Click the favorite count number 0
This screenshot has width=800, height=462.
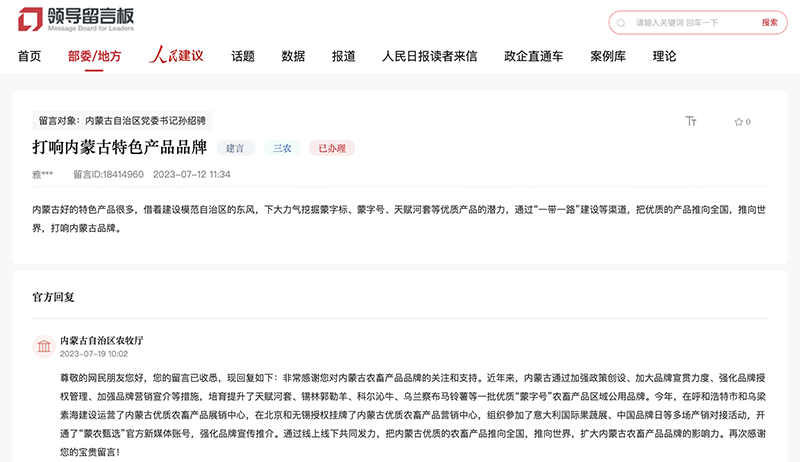(x=748, y=122)
